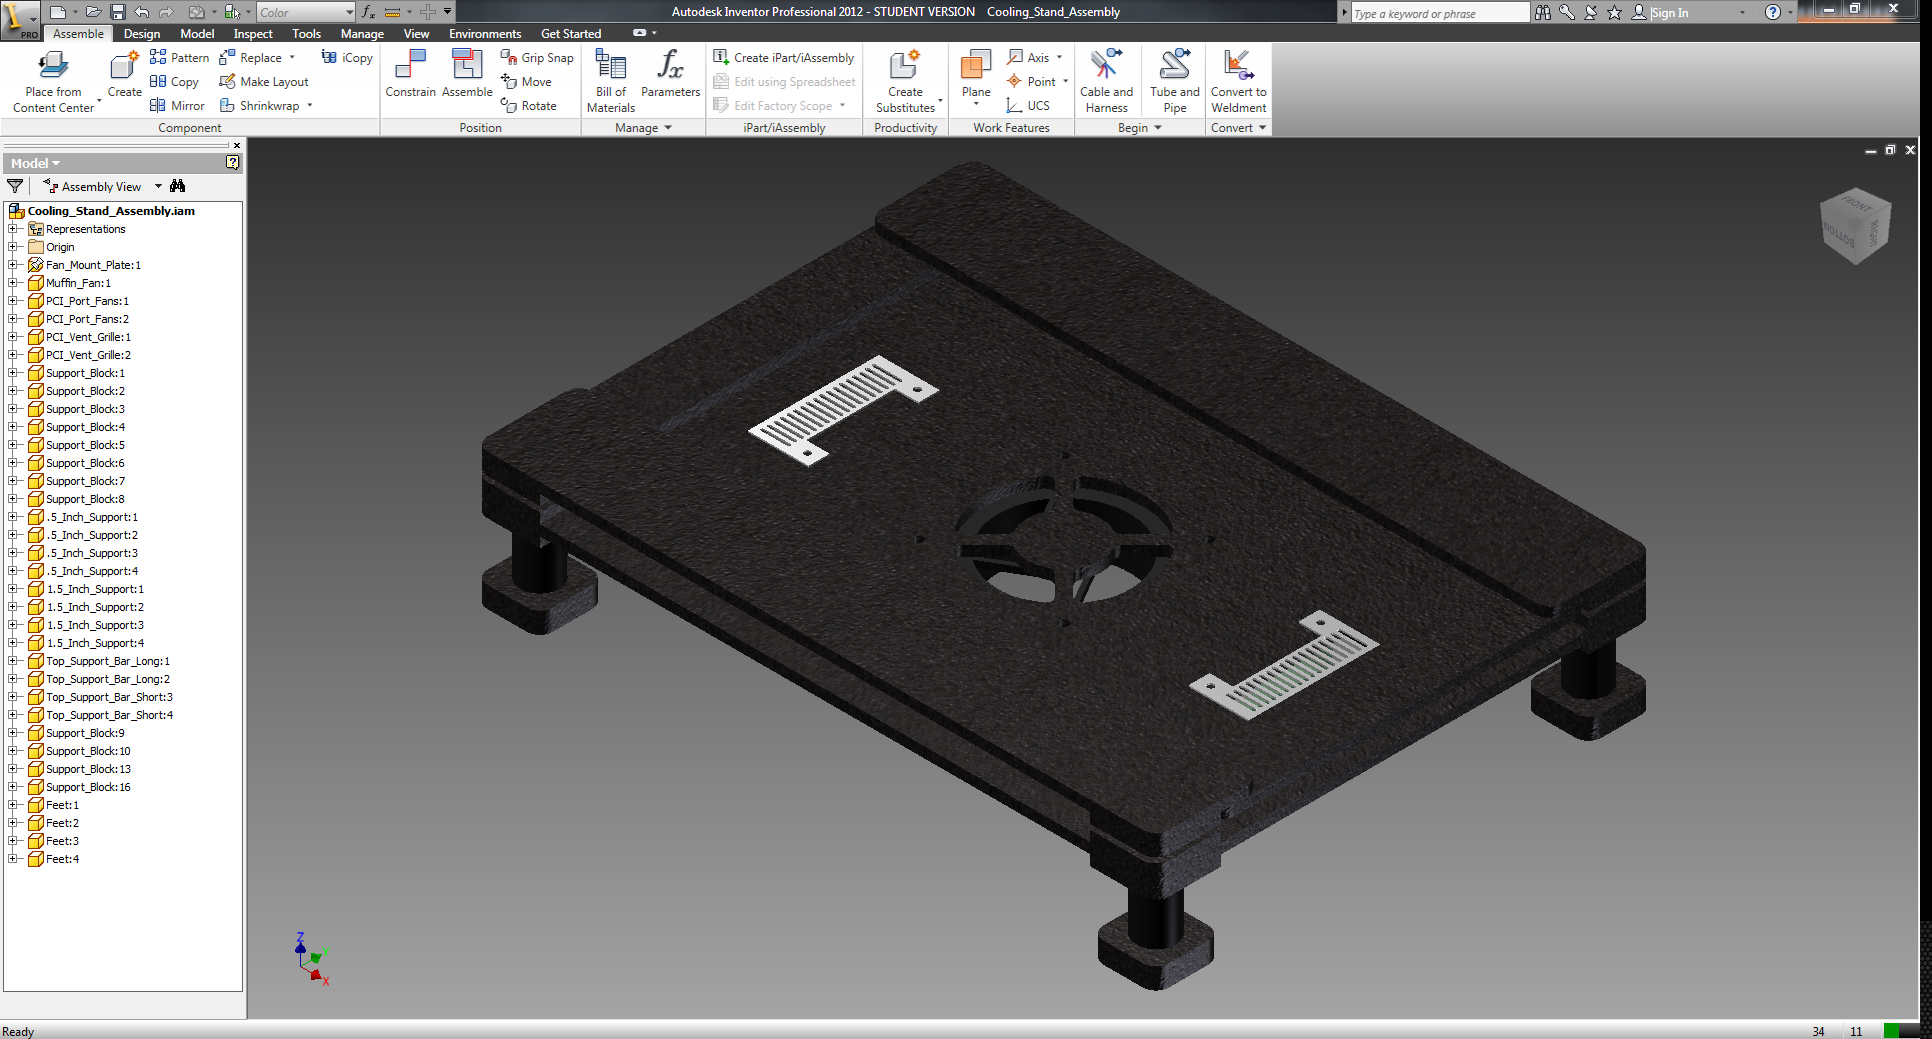The image size is (1932, 1039).
Task: Click the Save icon in quick access toolbar
Action: (x=117, y=12)
